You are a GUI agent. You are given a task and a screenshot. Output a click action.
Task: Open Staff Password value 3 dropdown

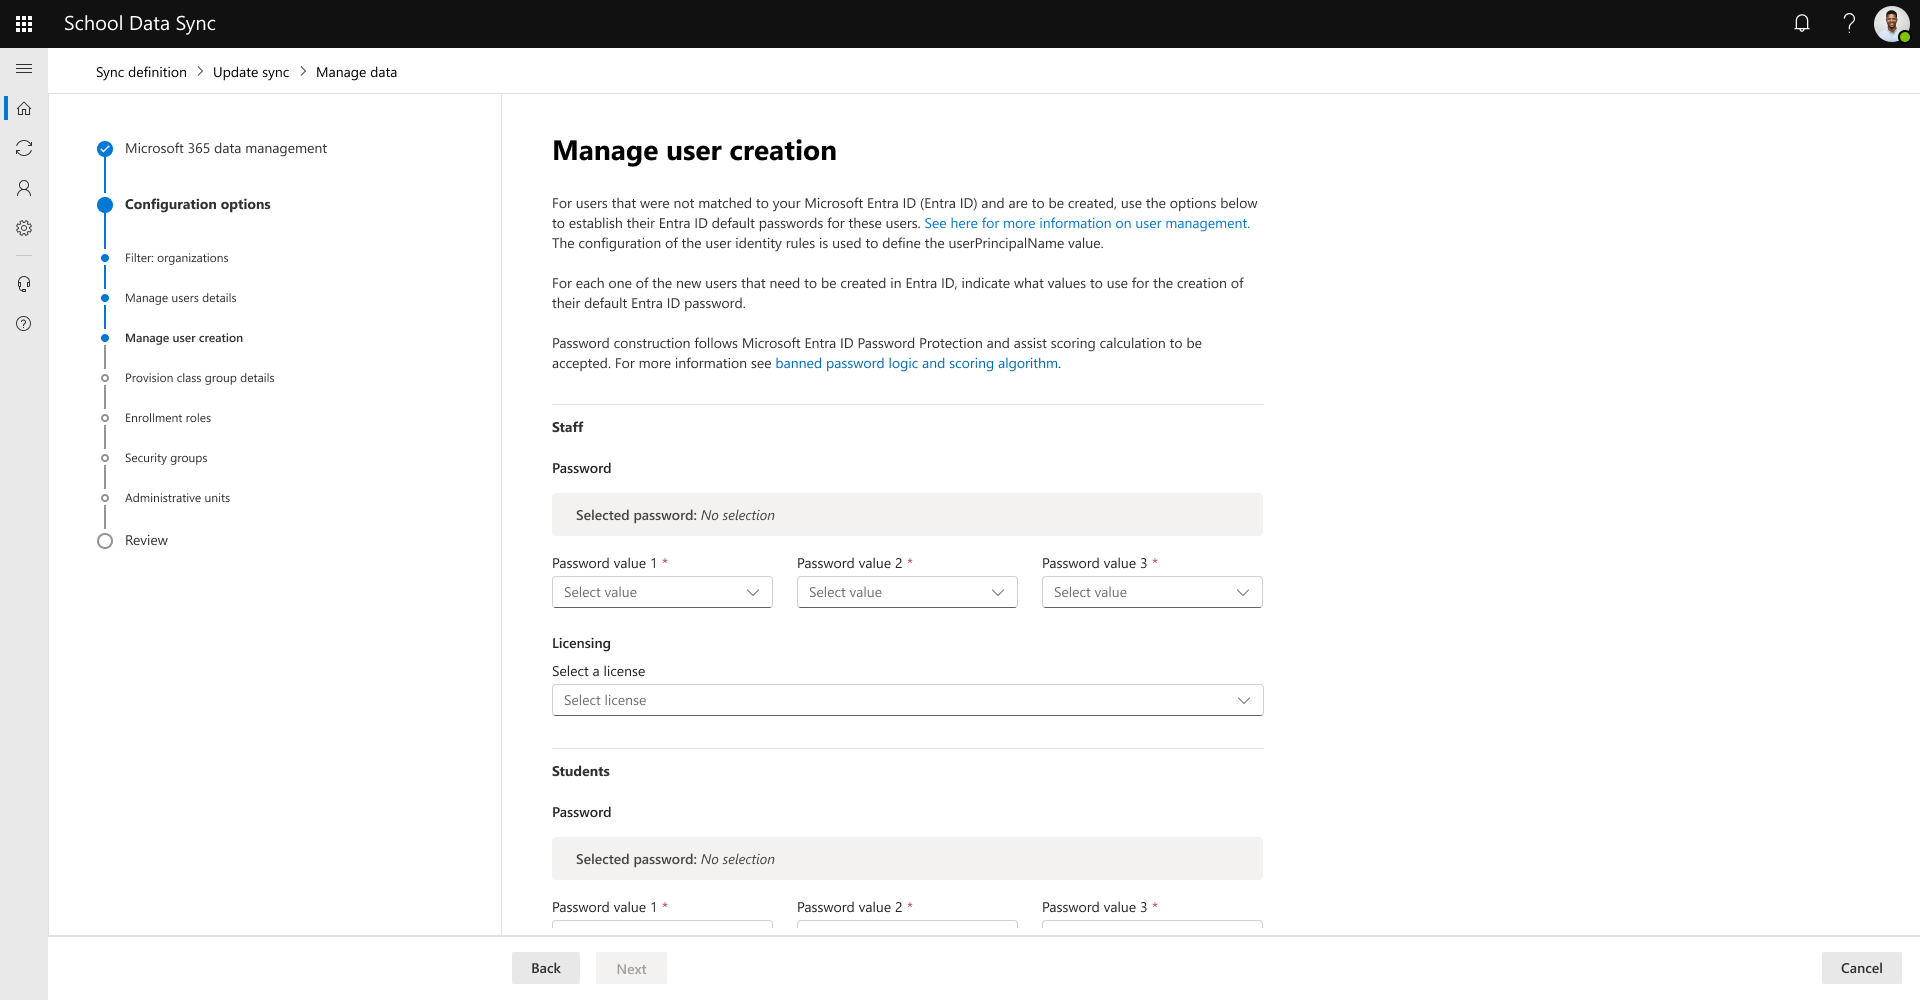click(1152, 592)
